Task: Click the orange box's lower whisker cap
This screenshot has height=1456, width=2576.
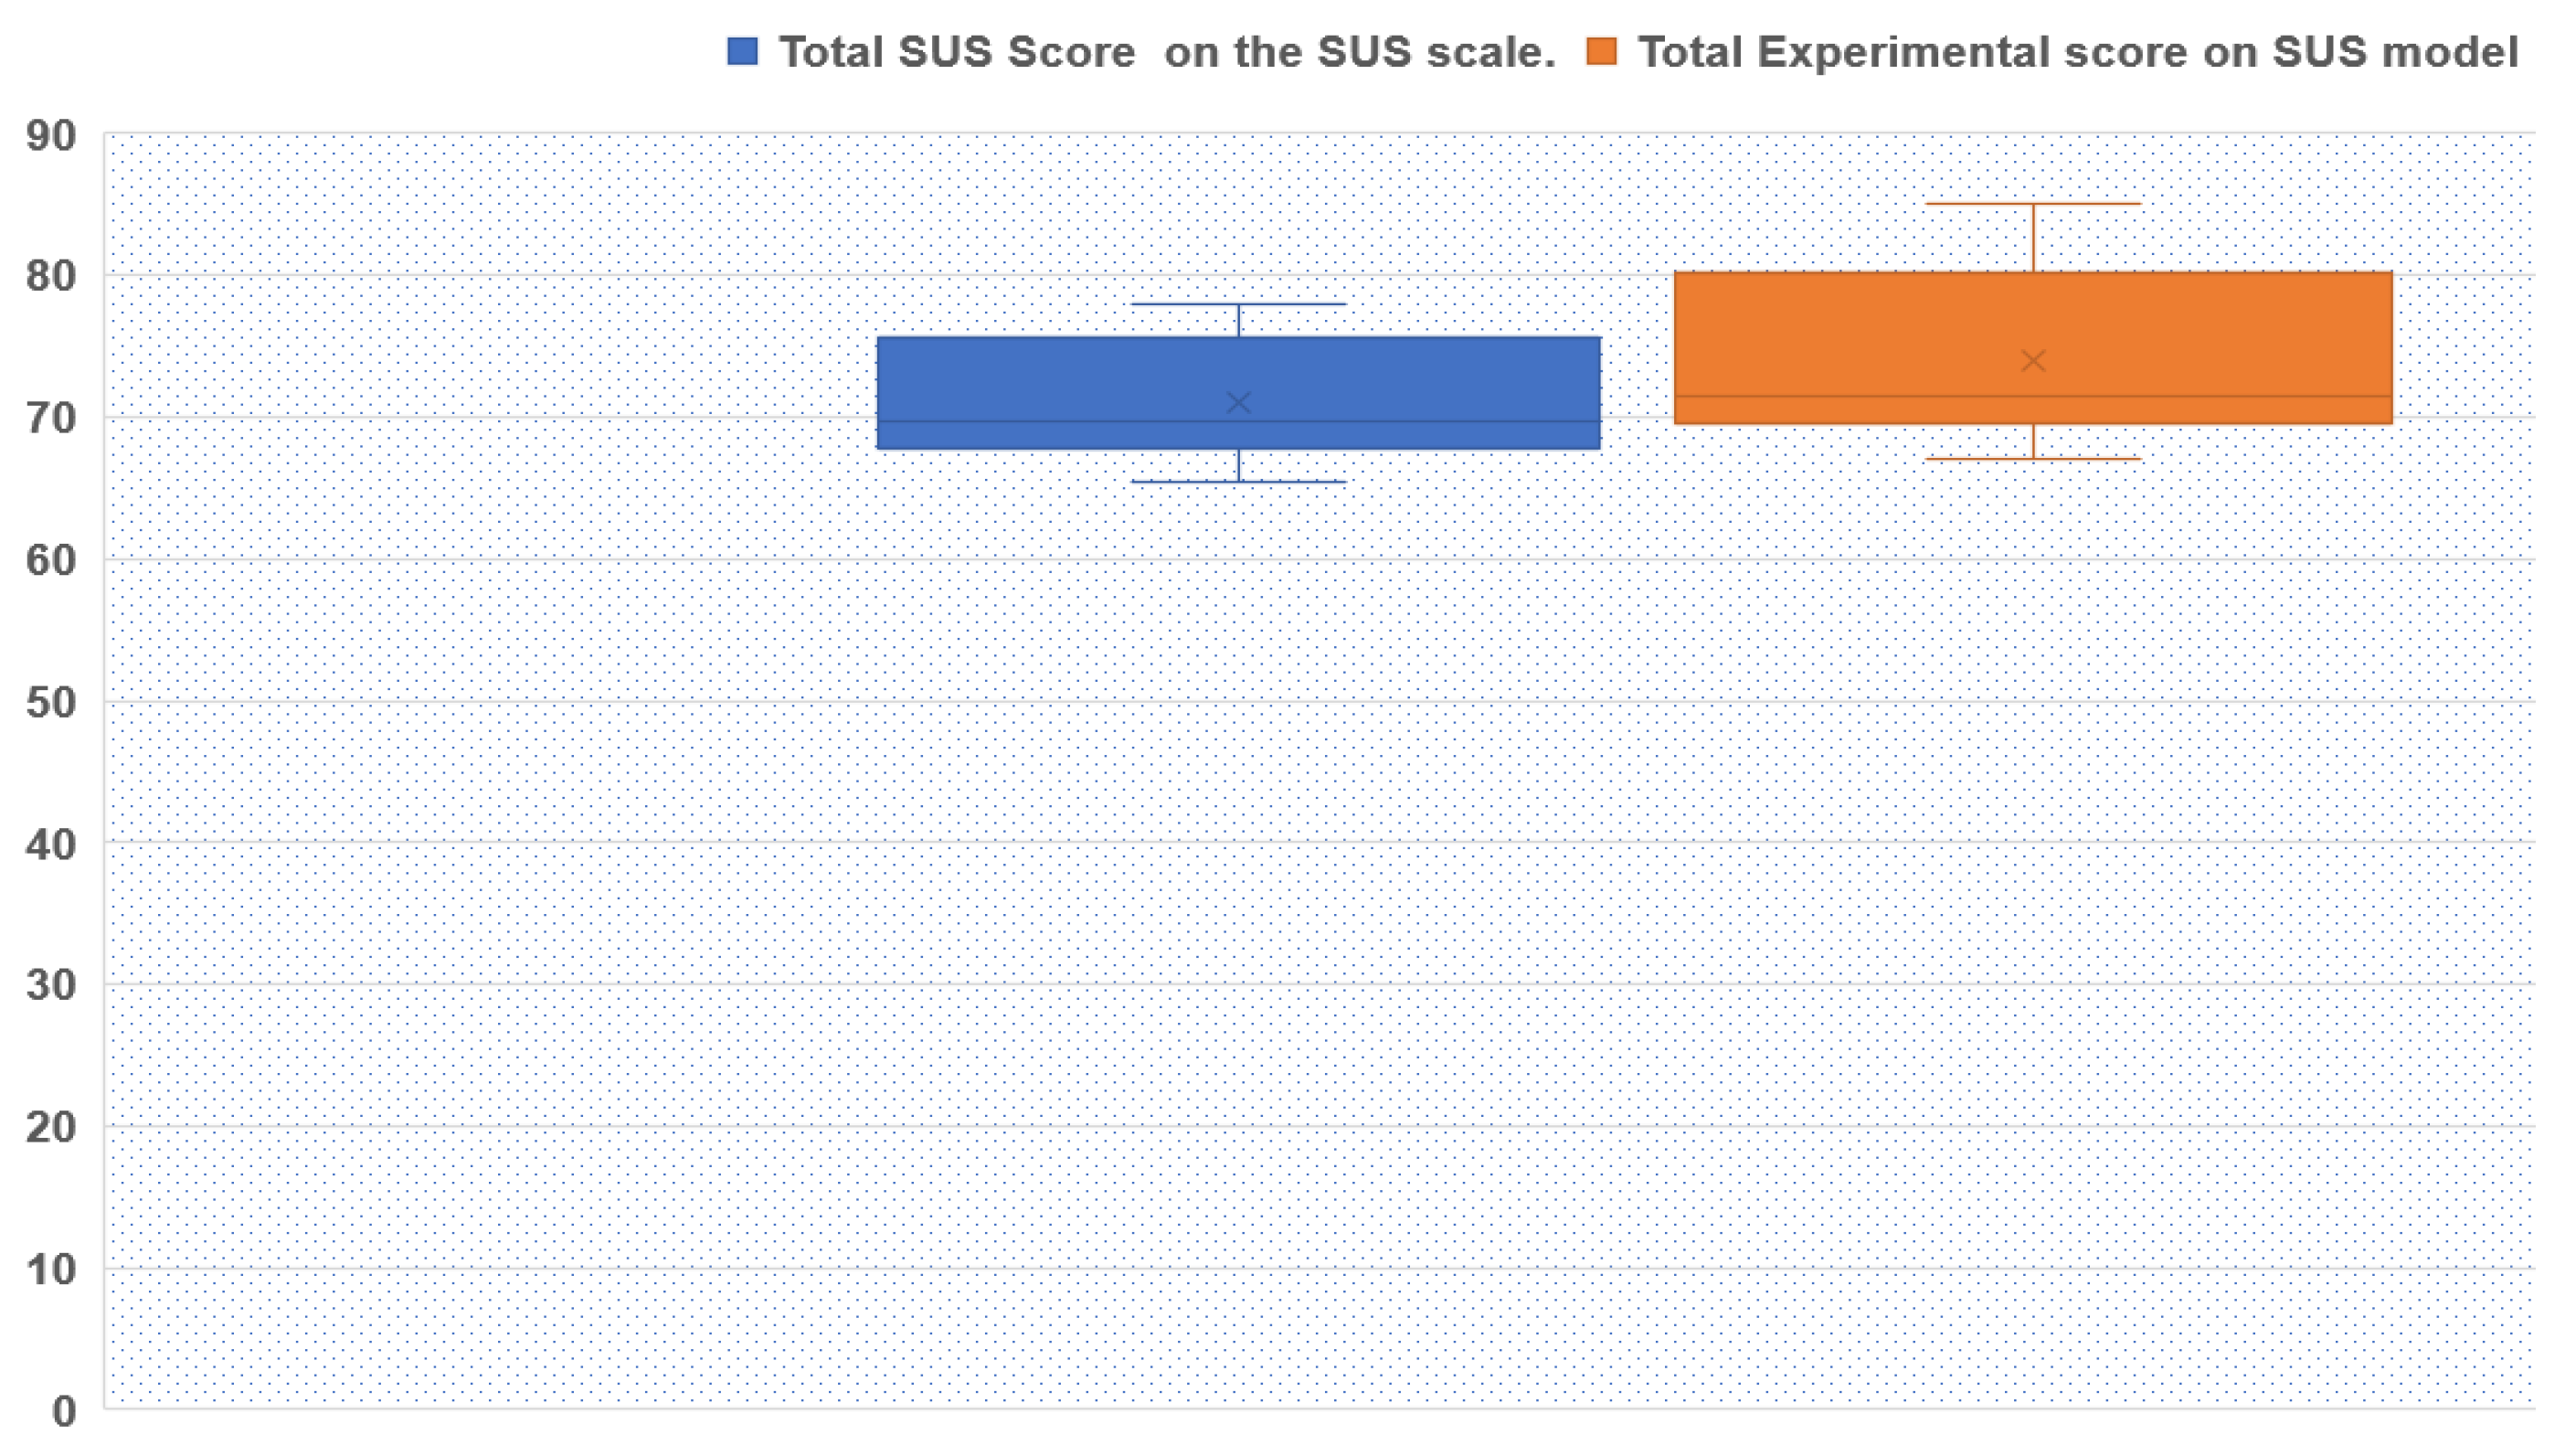Action: tap(2032, 459)
